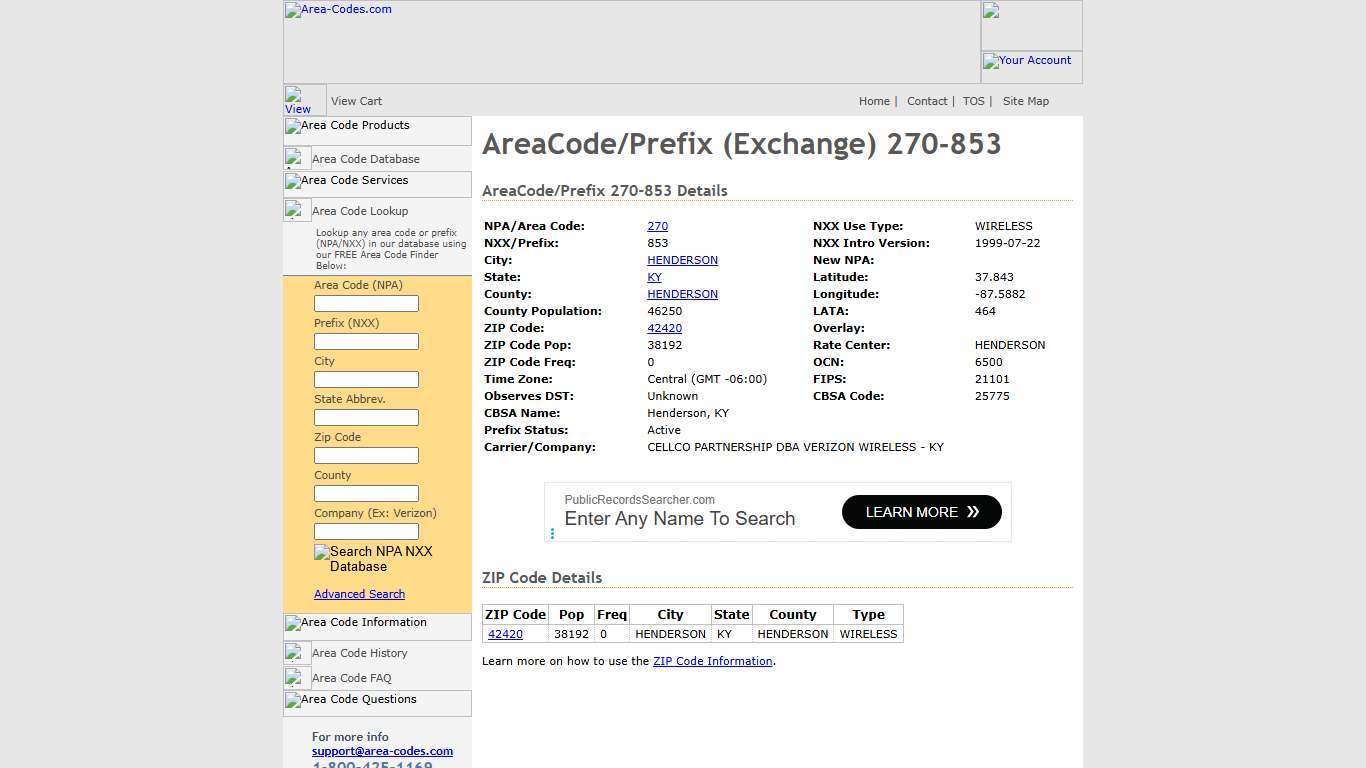
Task: Open the area code 270 link
Action: click(657, 226)
